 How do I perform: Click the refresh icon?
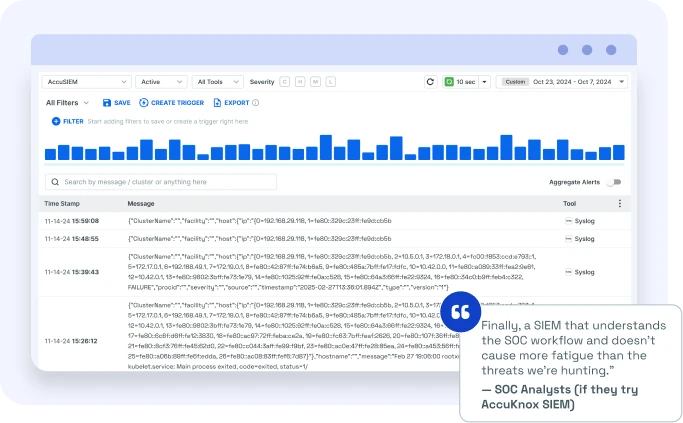430,82
